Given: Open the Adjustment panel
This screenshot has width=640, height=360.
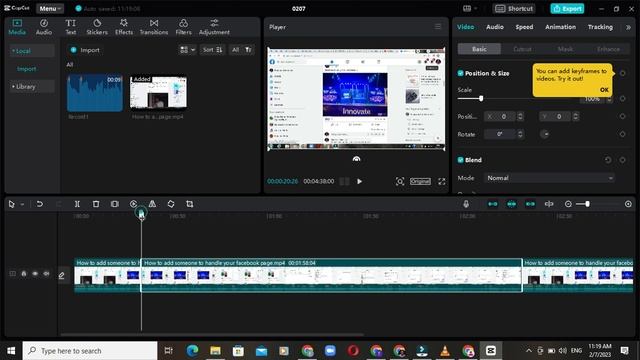Looking at the screenshot, I should (214, 27).
